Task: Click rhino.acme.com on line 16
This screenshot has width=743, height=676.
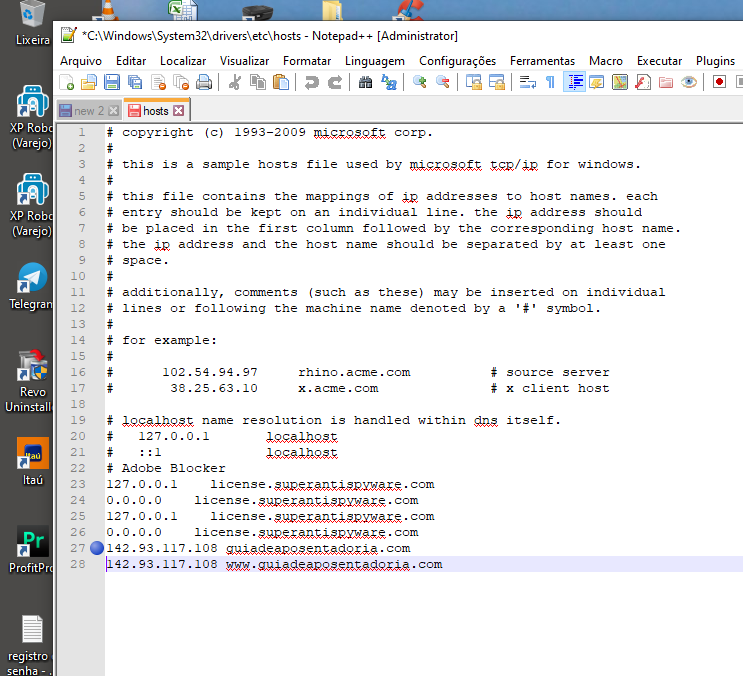Action: (x=354, y=372)
